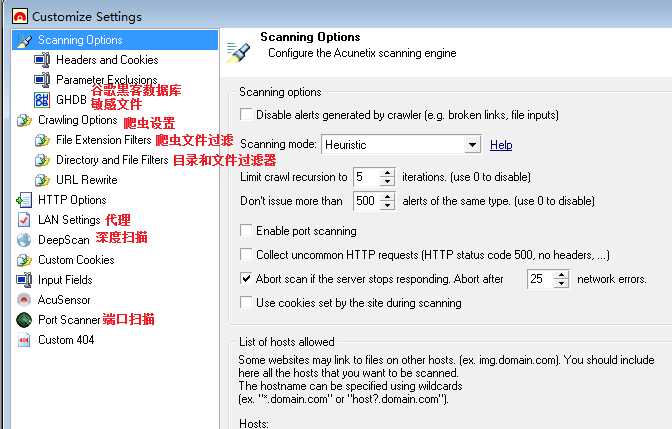This screenshot has width=672, height=429.
Task: Click the HTTP Options icon
Action: (24, 200)
